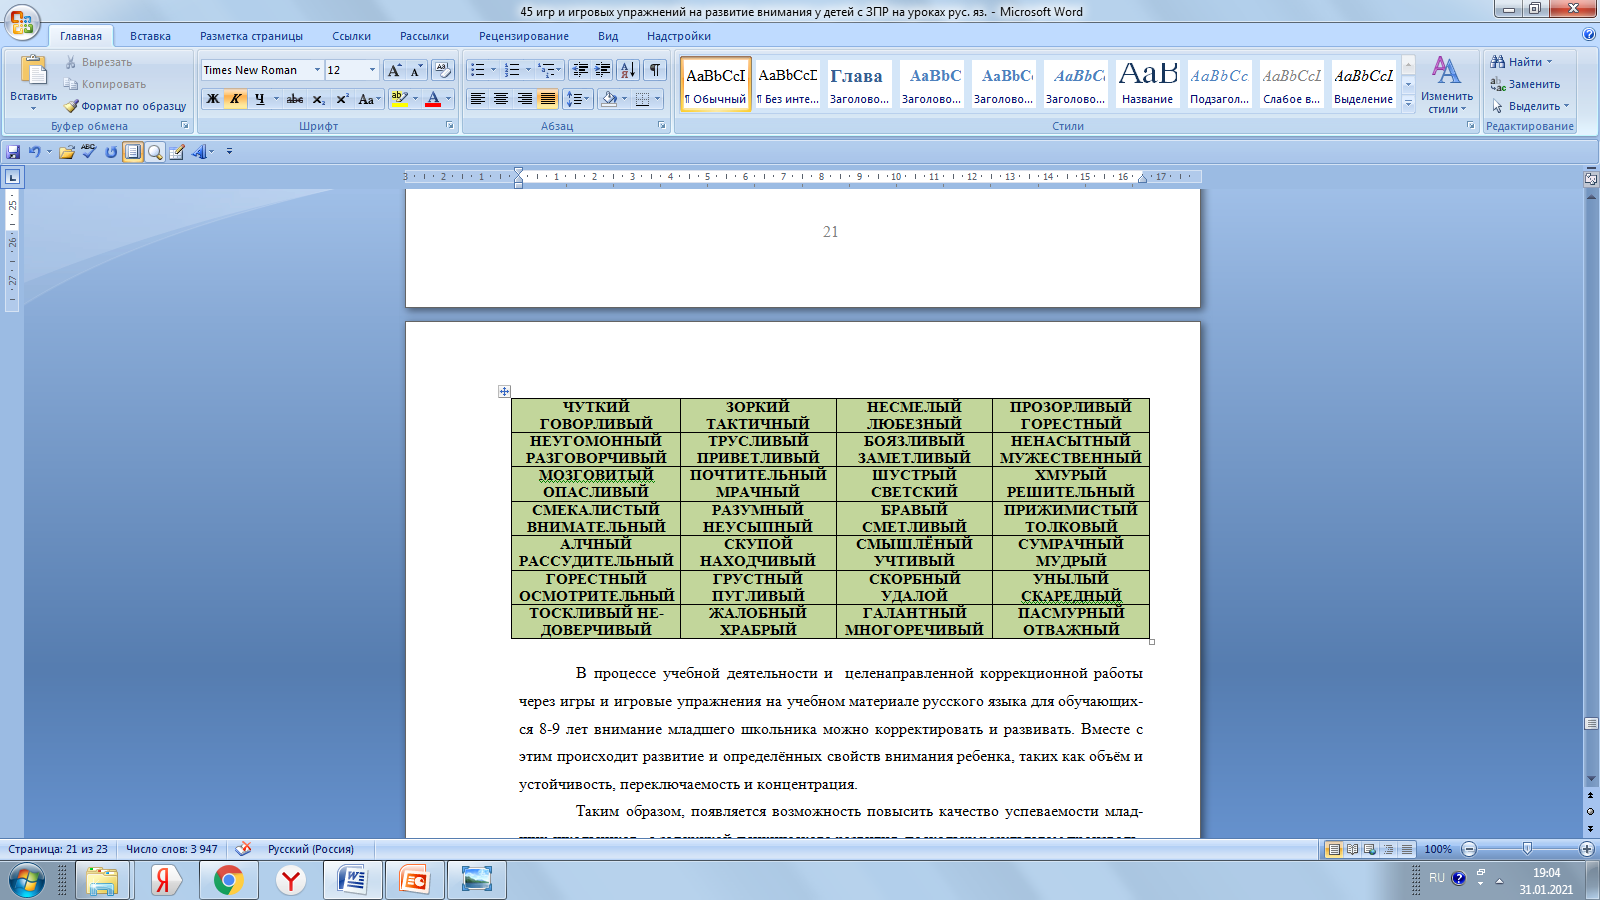
Task: Switch to outline view in status bar
Action: (x=1388, y=849)
